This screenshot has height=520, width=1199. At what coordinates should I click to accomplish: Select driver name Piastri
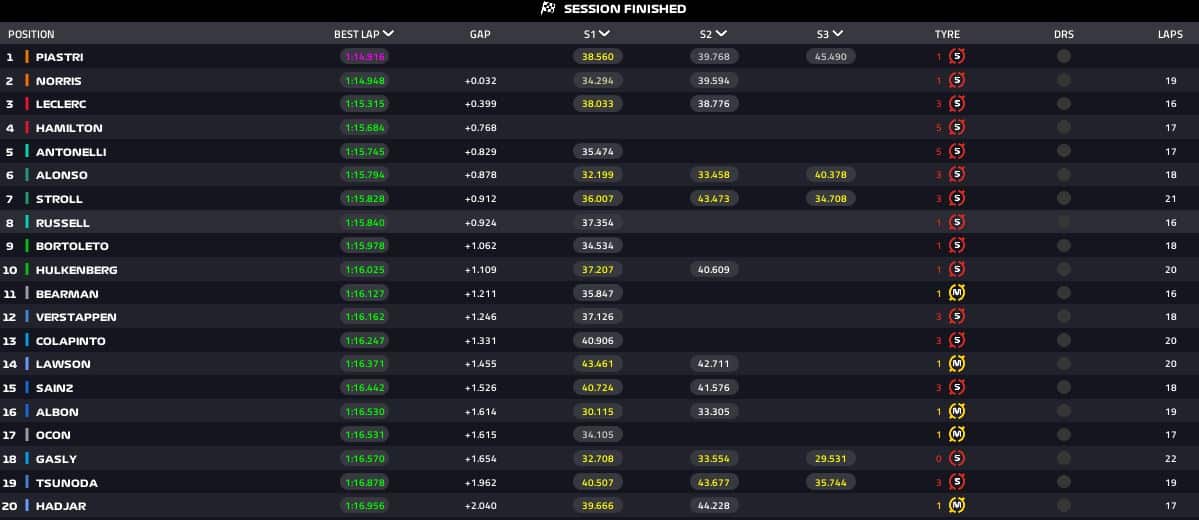[x=60, y=57]
